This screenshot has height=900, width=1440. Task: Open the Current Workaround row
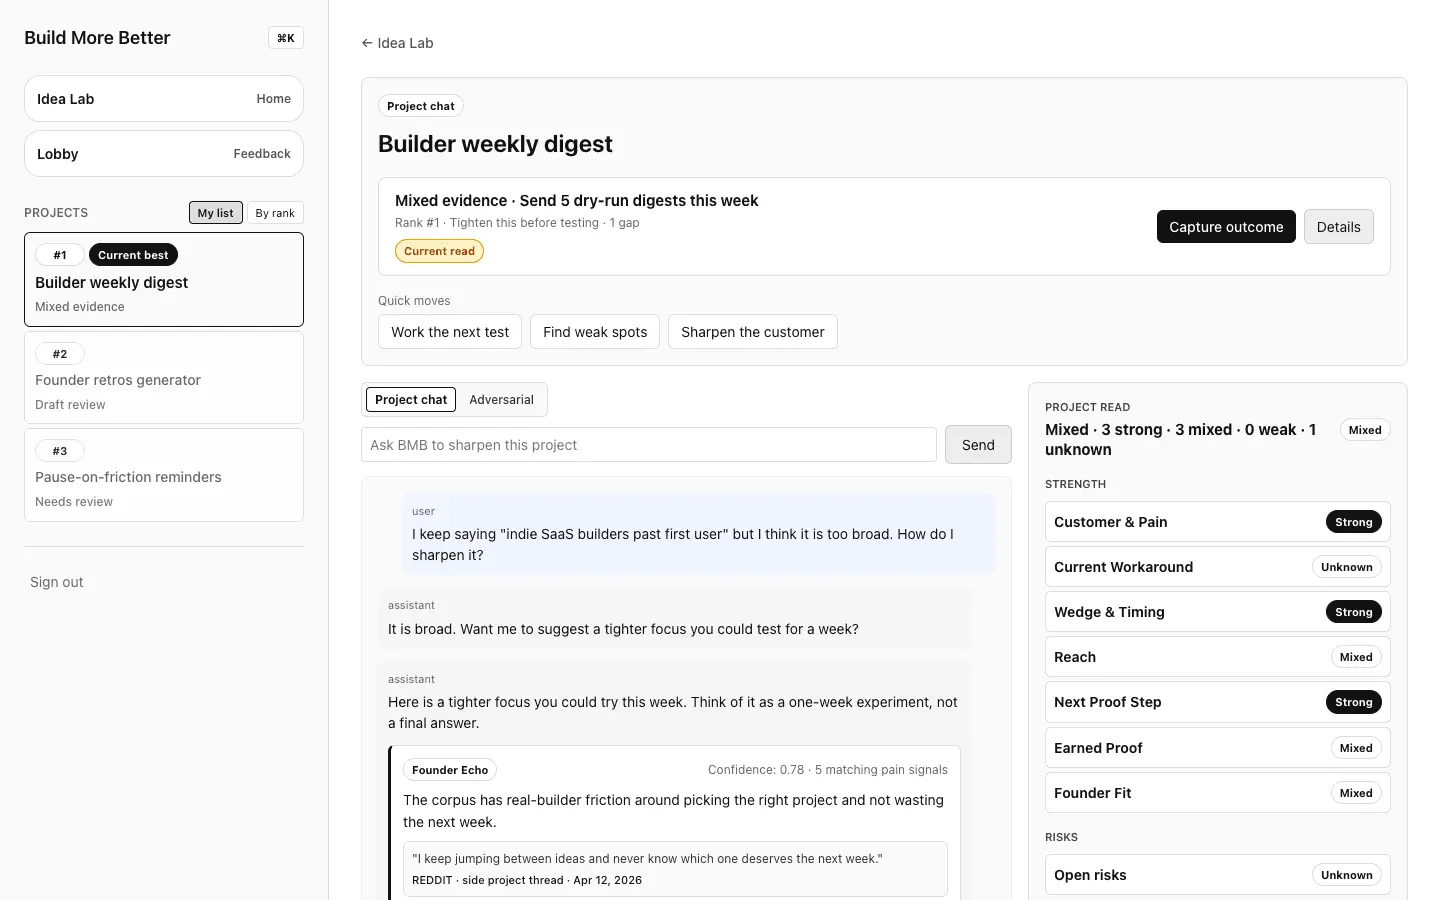(1218, 567)
